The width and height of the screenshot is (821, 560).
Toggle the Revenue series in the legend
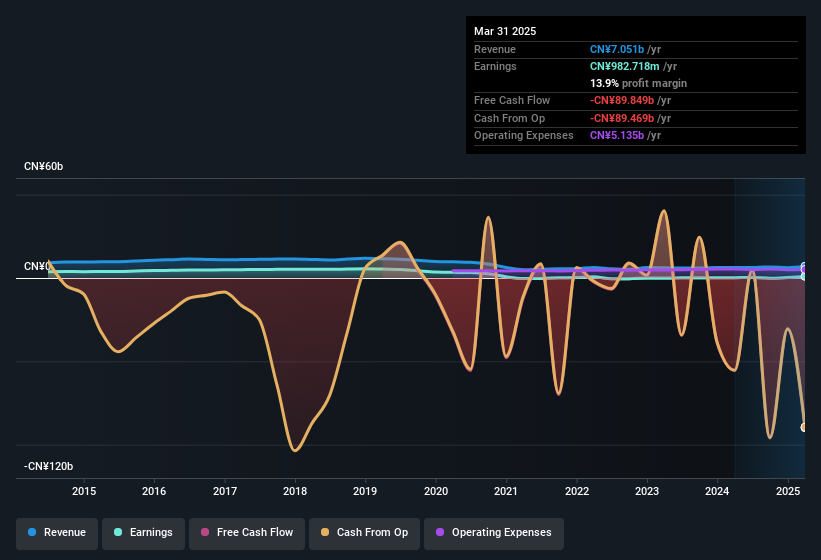(x=57, y=533)
